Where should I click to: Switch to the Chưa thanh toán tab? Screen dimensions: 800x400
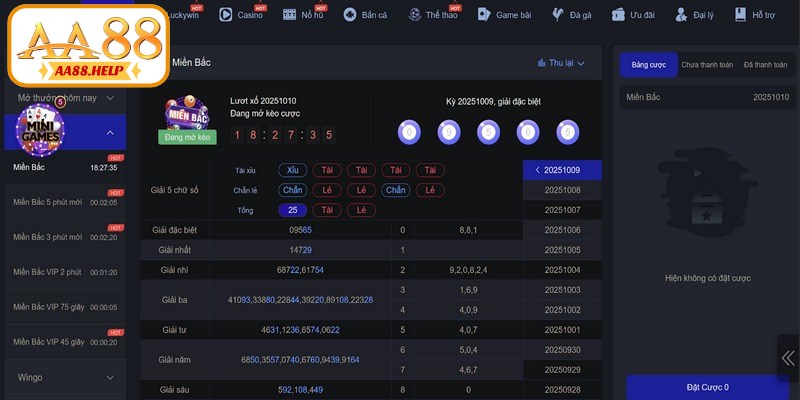(707, 65)
